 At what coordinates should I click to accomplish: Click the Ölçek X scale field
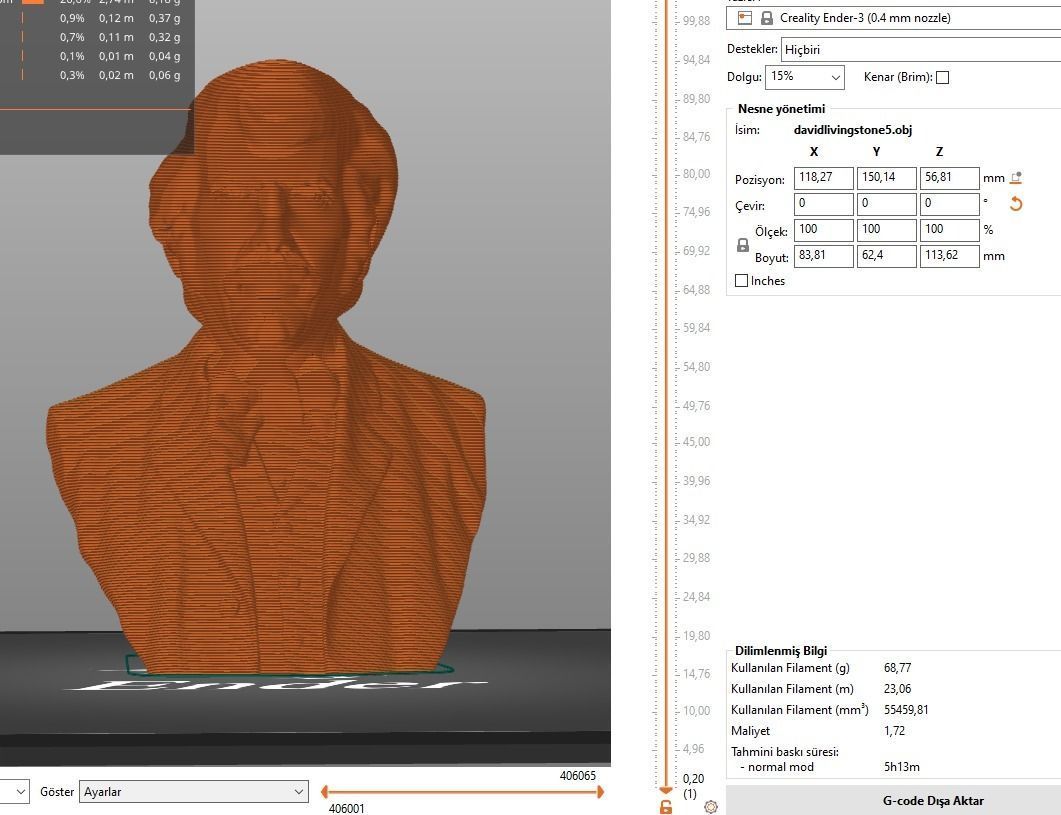pos(823,230)
